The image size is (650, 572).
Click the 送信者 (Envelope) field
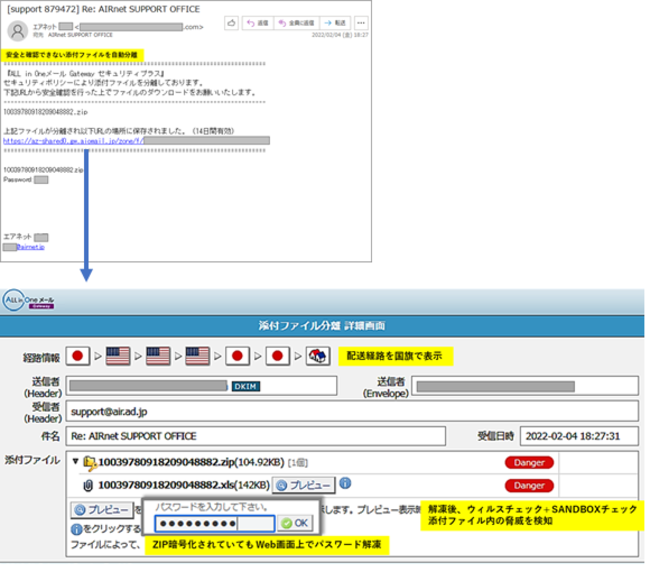click(525, 386)
